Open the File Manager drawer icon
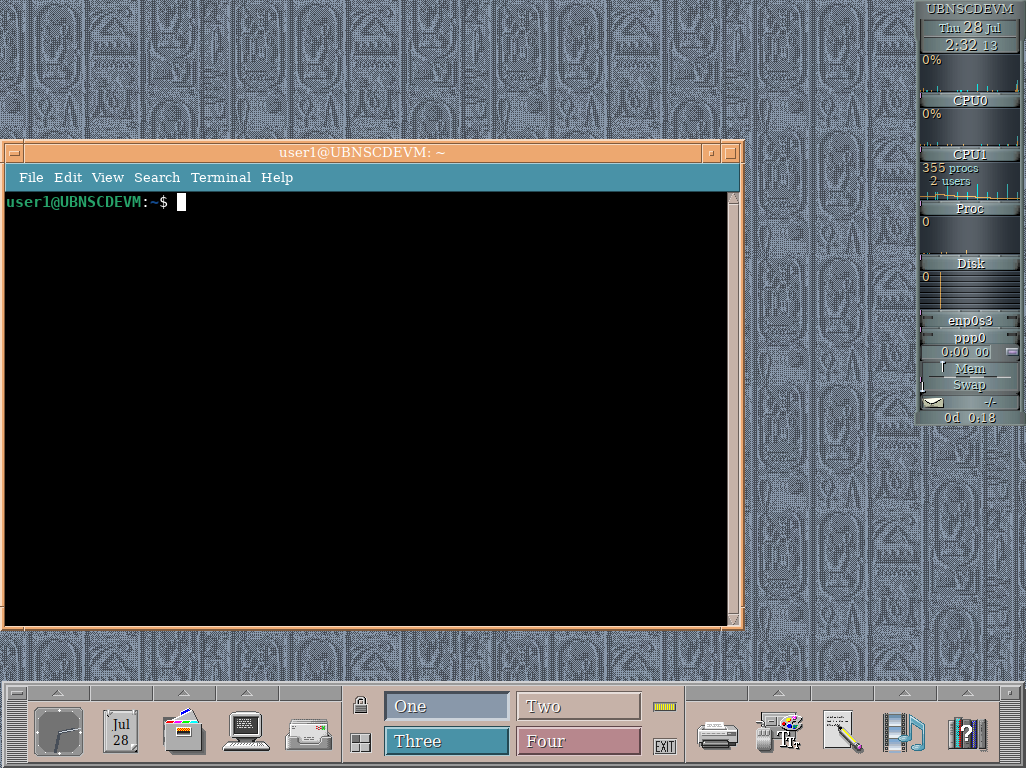This screenshot has width=1026, height=768. click(183, 733)
